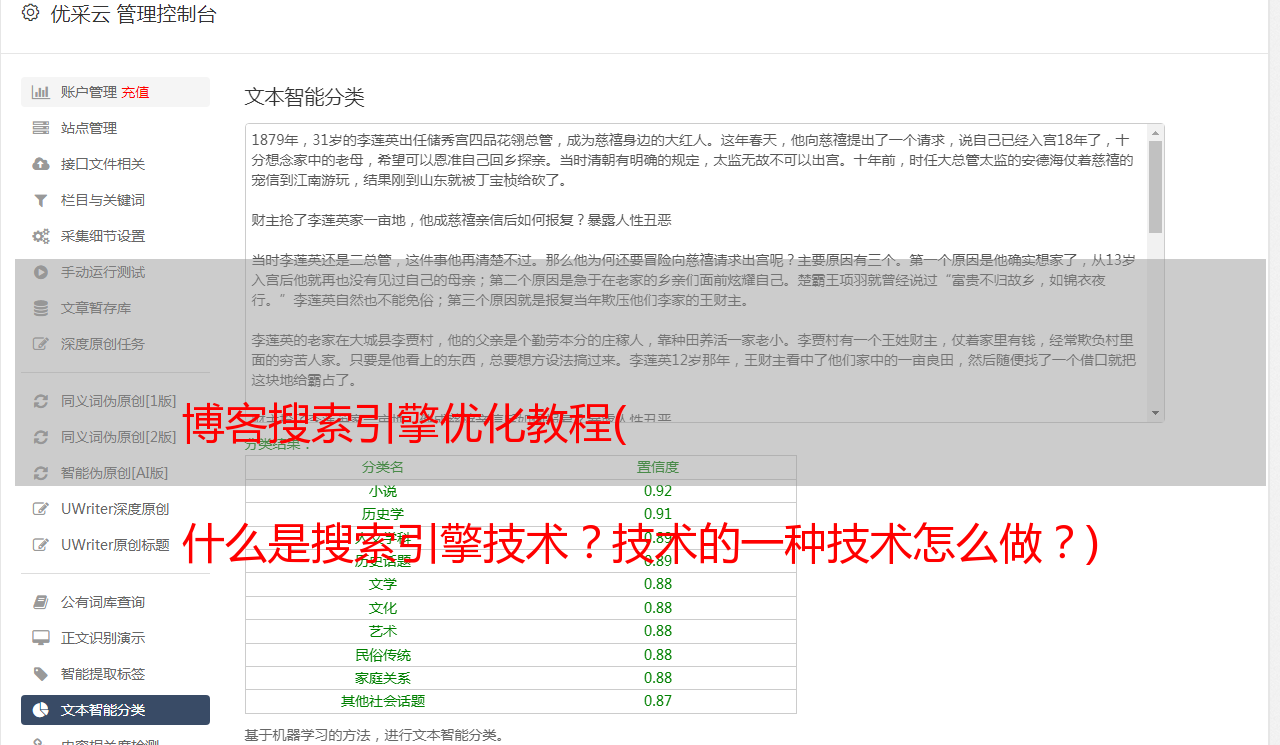Screen dimensions: 1280x745
Task: Click the bar chart icon for 账户管理
Action: [x=41, y=92]
